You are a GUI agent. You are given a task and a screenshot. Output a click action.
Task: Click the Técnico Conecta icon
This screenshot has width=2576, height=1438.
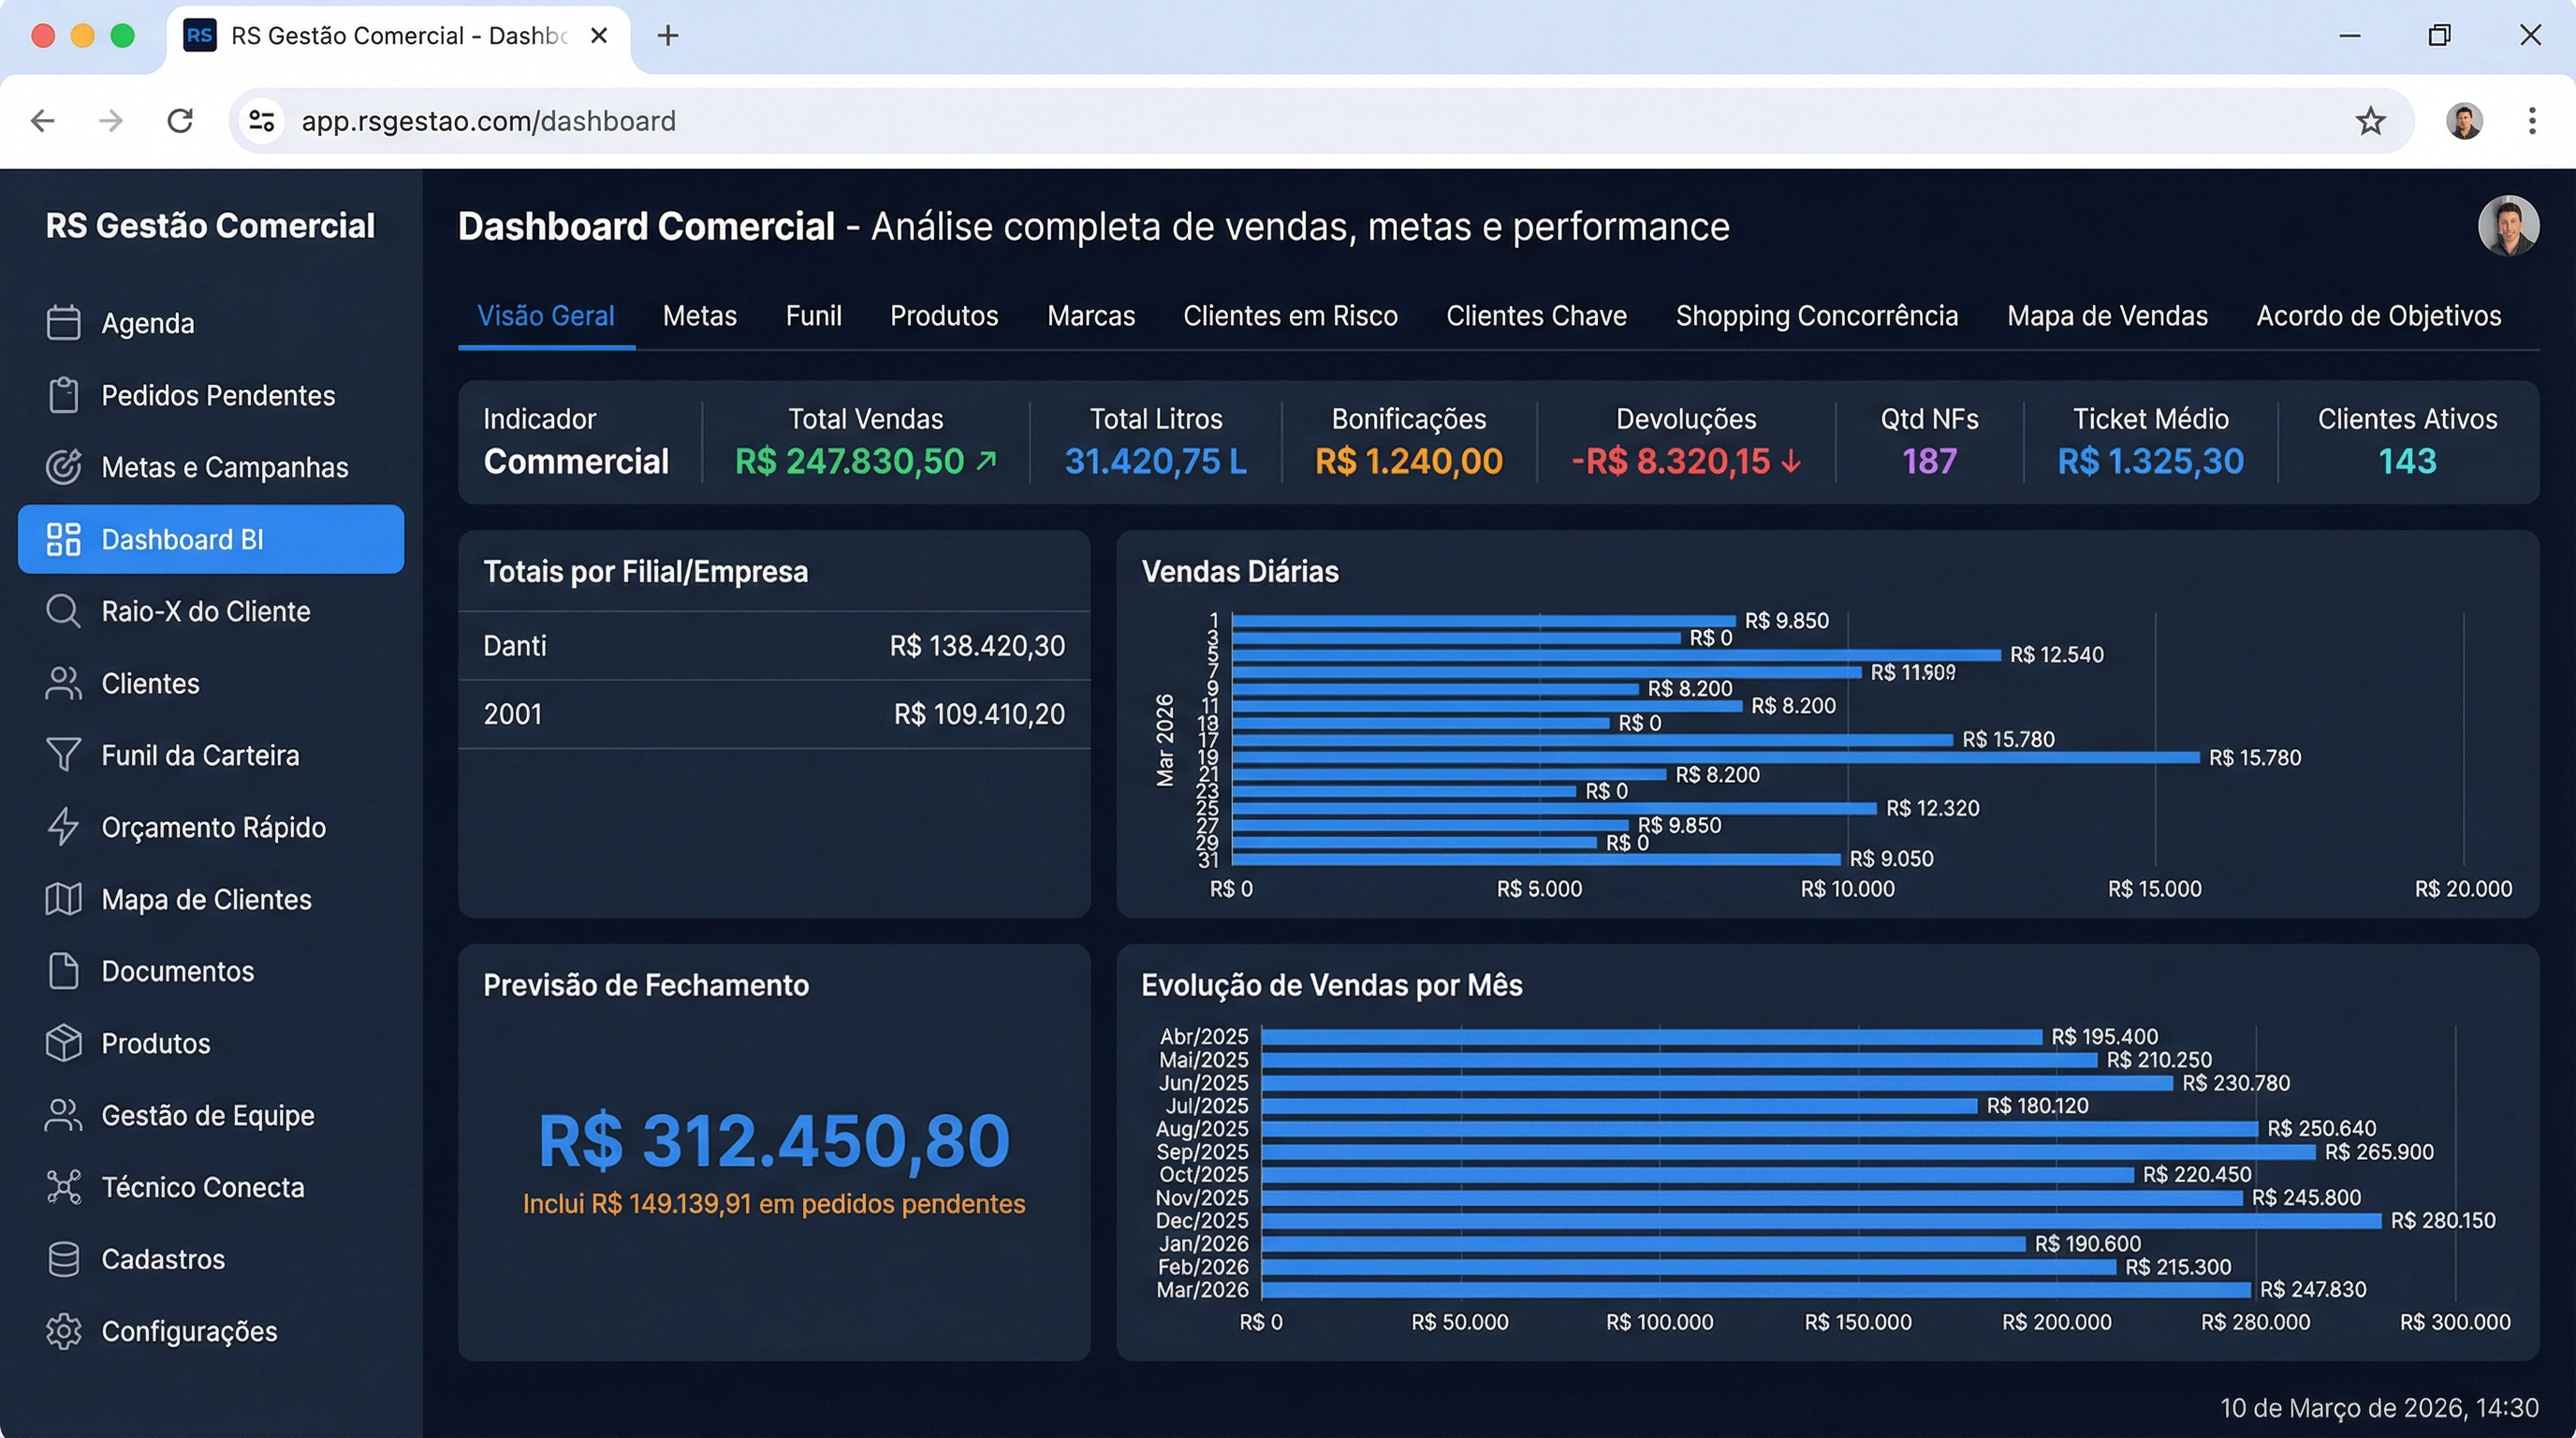64,1187
